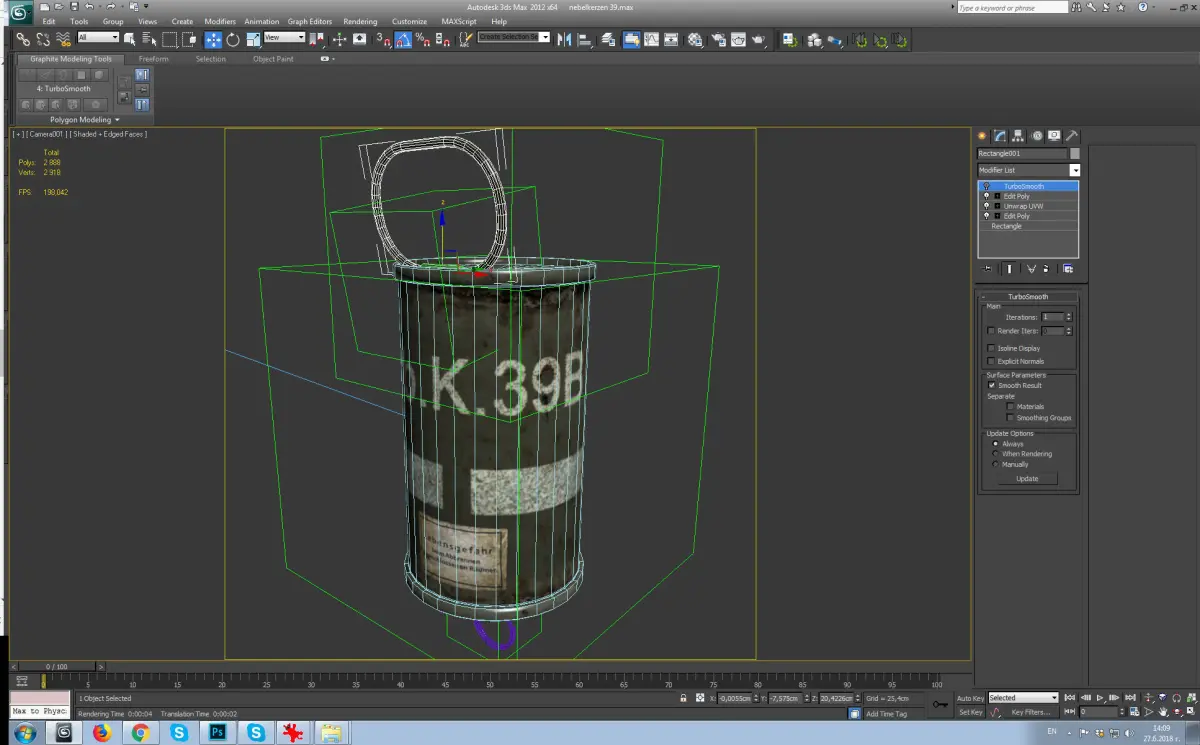Expand the Modifier List dropdown
The image size is (1200, 745).
1075,171
